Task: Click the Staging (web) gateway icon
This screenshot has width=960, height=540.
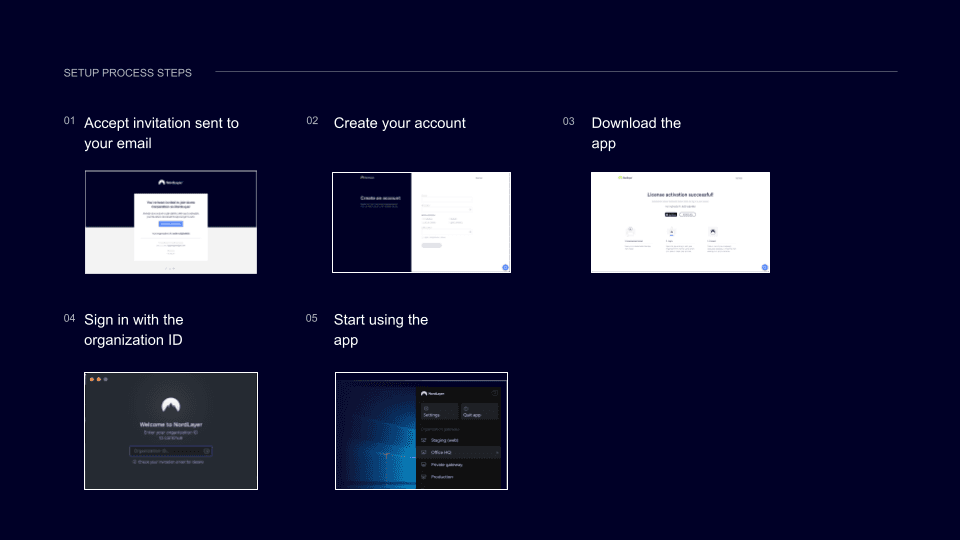Action: [424, 440]
